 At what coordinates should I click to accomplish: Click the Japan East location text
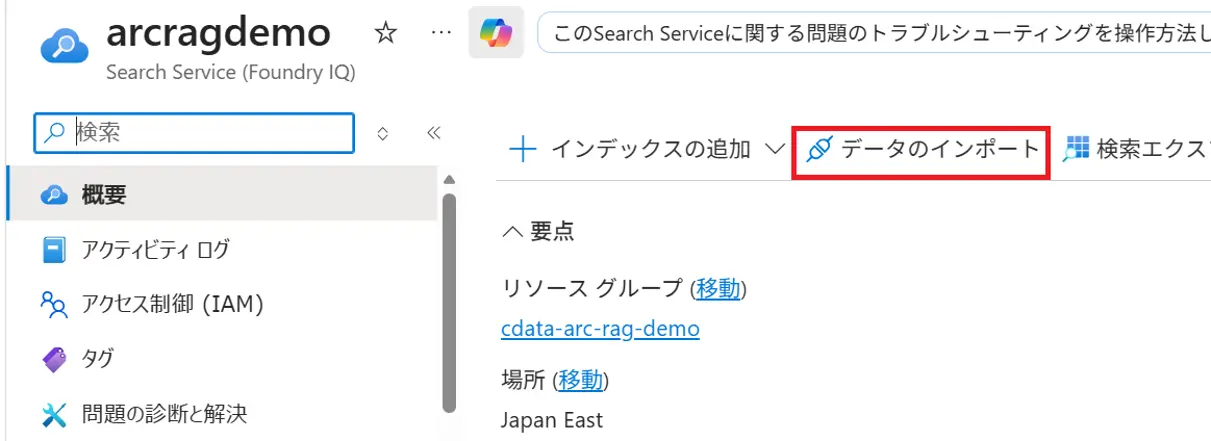[x=552, y=420]
